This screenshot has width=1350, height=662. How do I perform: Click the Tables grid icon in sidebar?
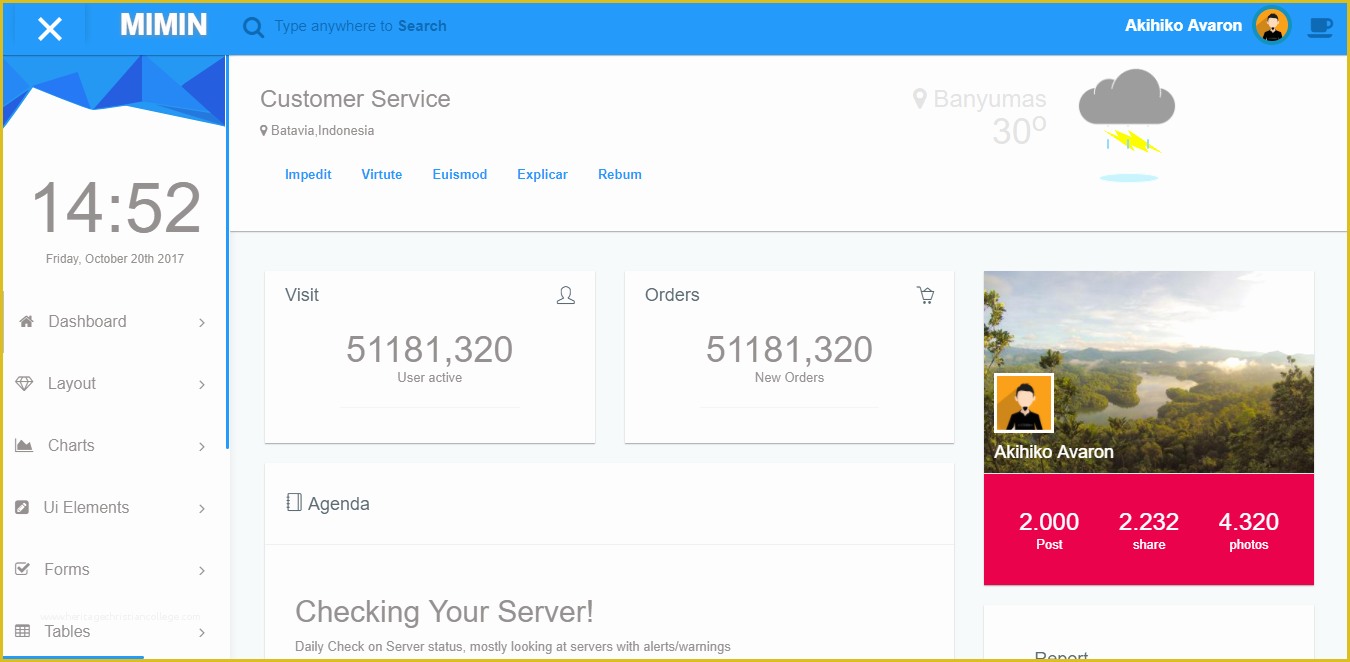coord(24,630)
